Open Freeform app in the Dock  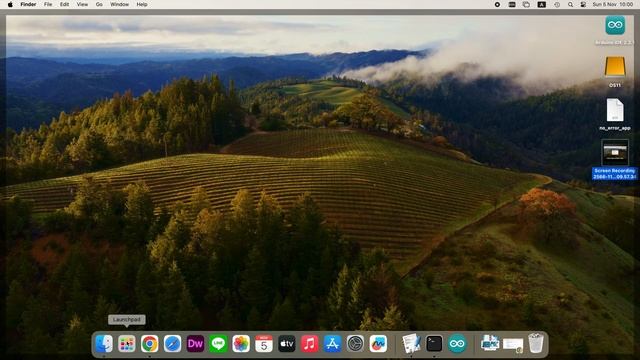point(378,344)
